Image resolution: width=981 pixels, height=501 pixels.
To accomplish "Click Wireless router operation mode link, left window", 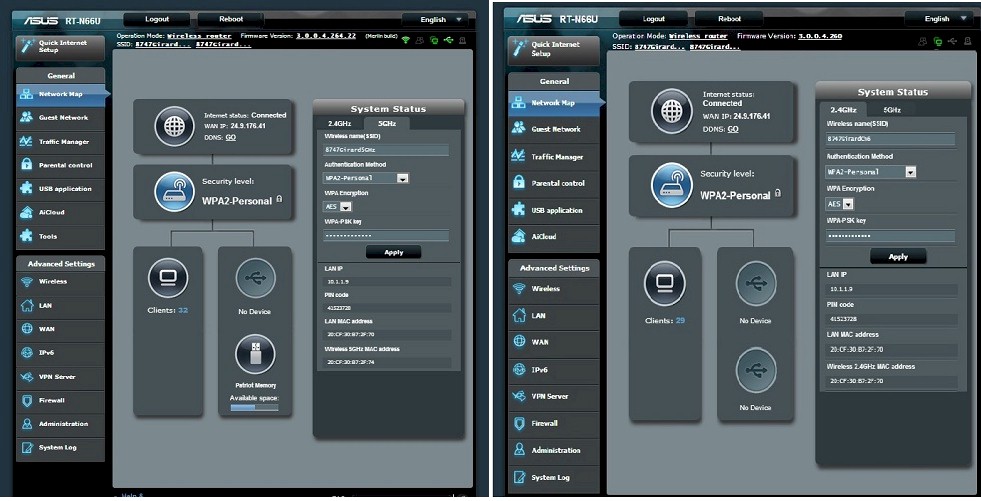I will (x=199, y=36).
